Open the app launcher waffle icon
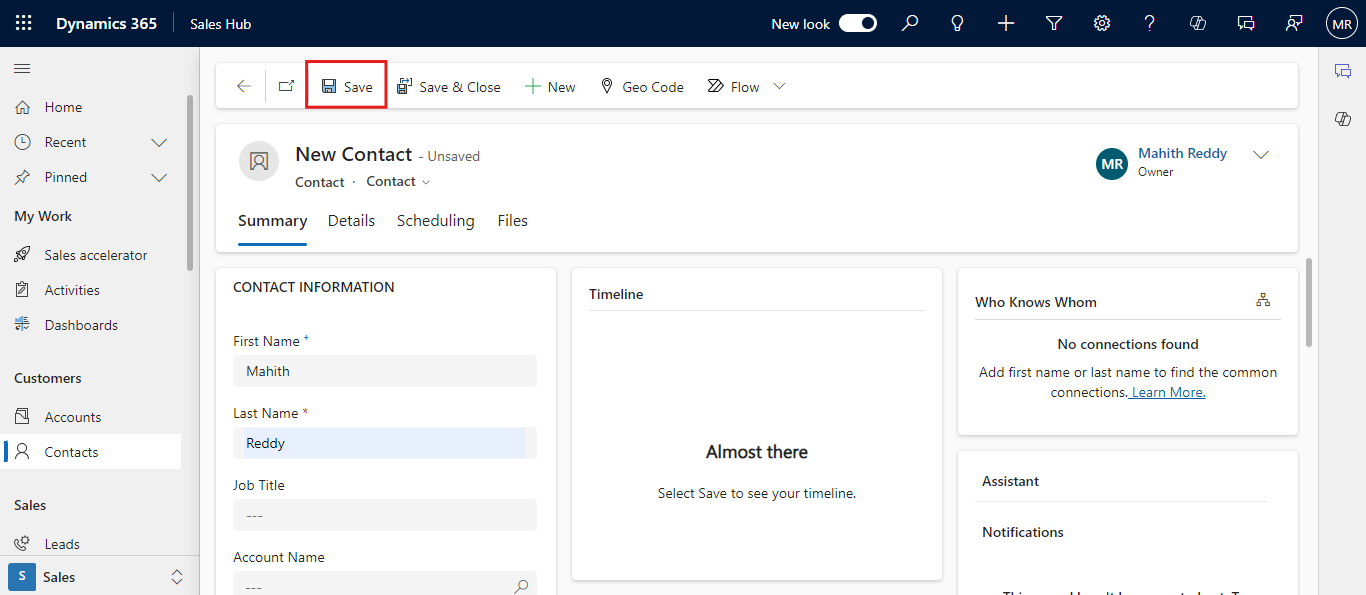 tap(23, 23)
